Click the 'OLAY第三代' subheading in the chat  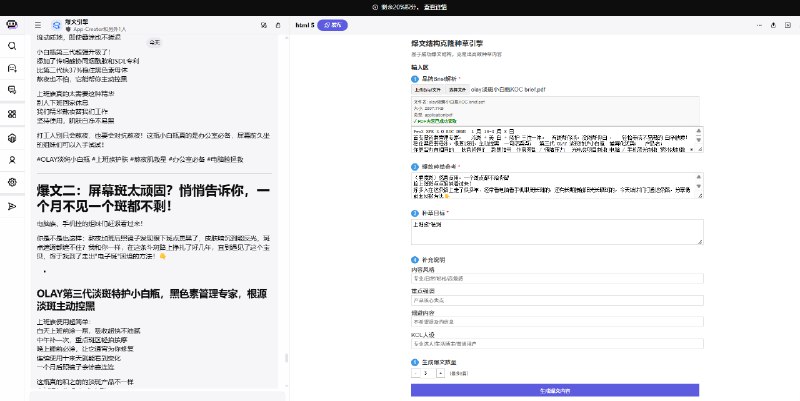152,300
